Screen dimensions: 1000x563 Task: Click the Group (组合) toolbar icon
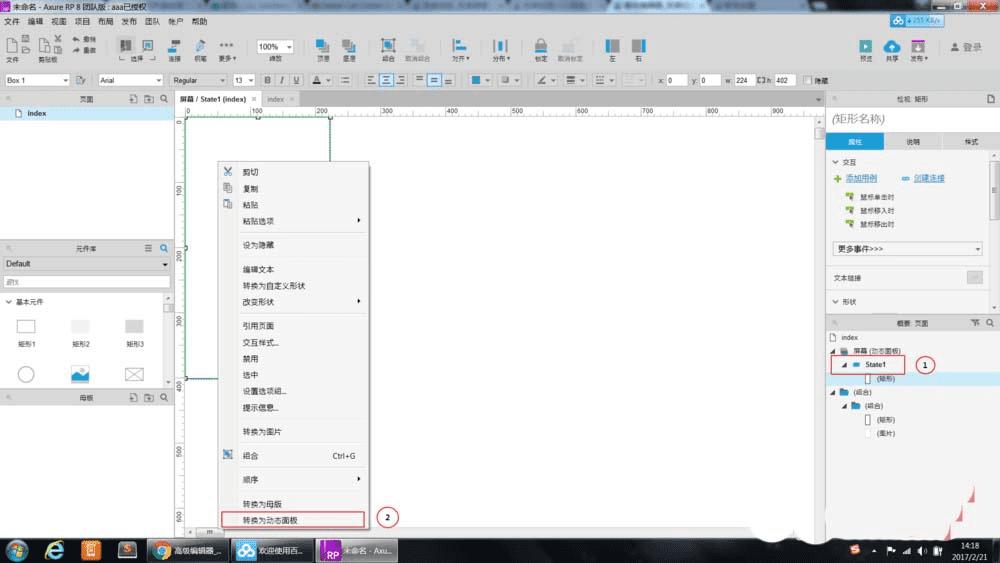click(388, 45)
